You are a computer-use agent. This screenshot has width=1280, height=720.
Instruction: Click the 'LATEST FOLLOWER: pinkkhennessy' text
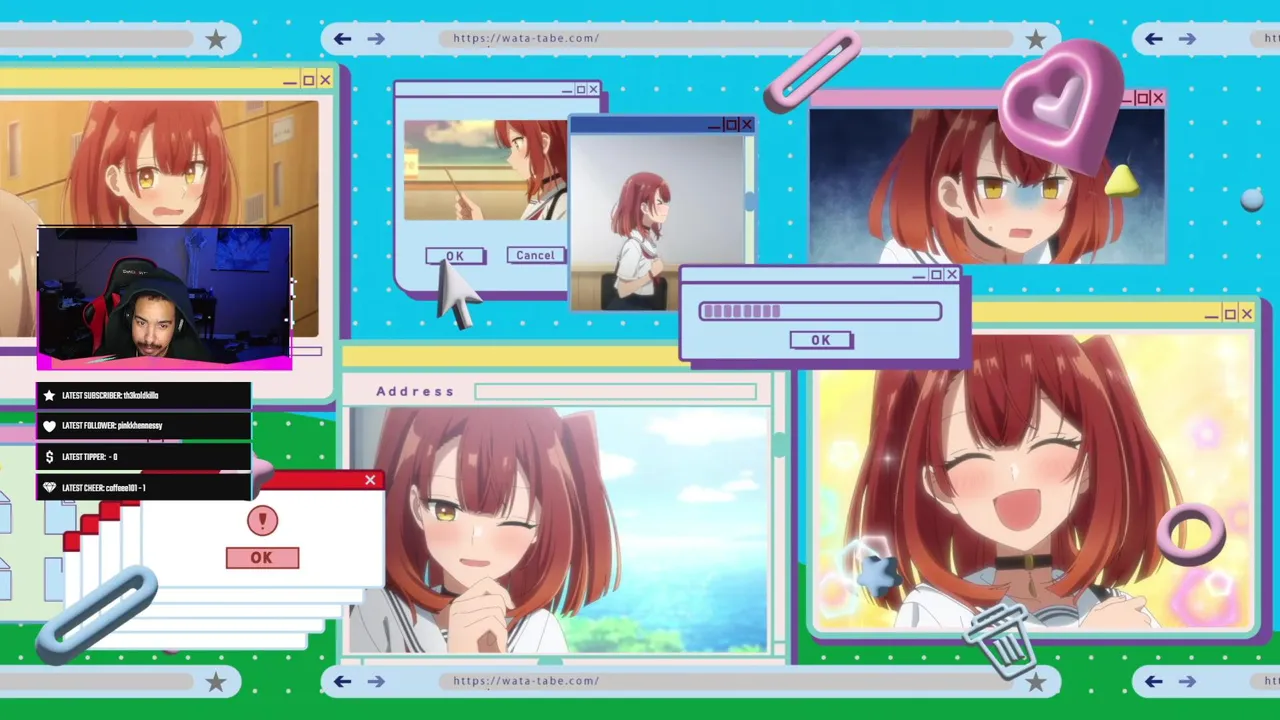click(112, 426)
